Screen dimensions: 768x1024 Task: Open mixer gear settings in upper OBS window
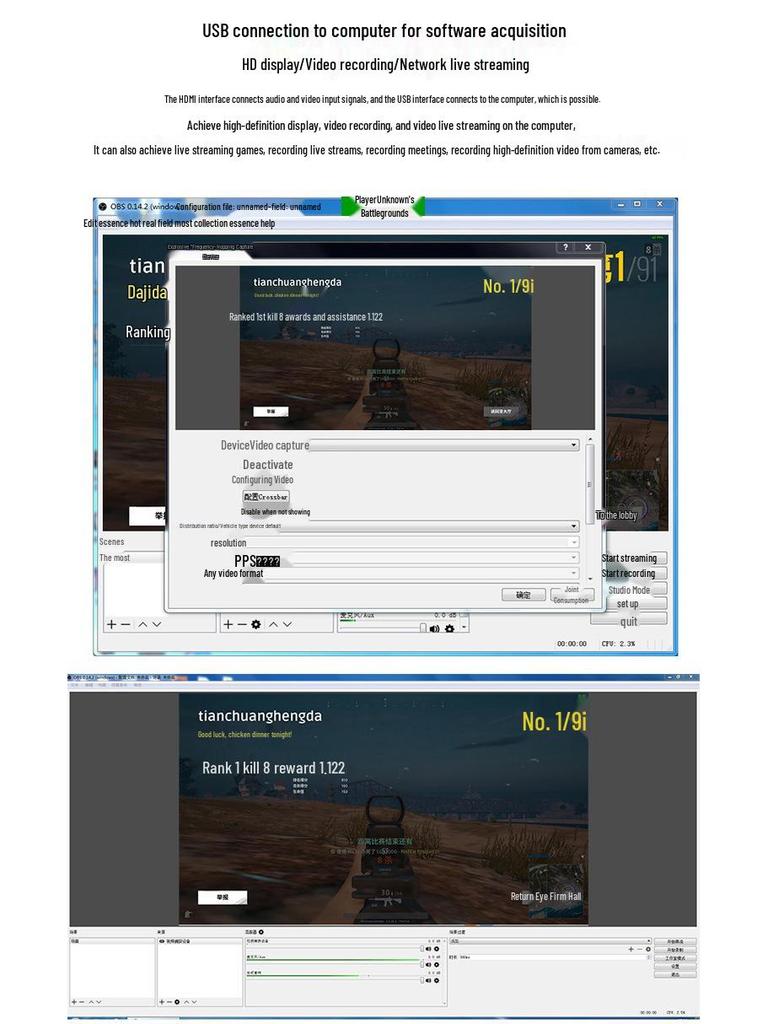(x=449, y=628)
